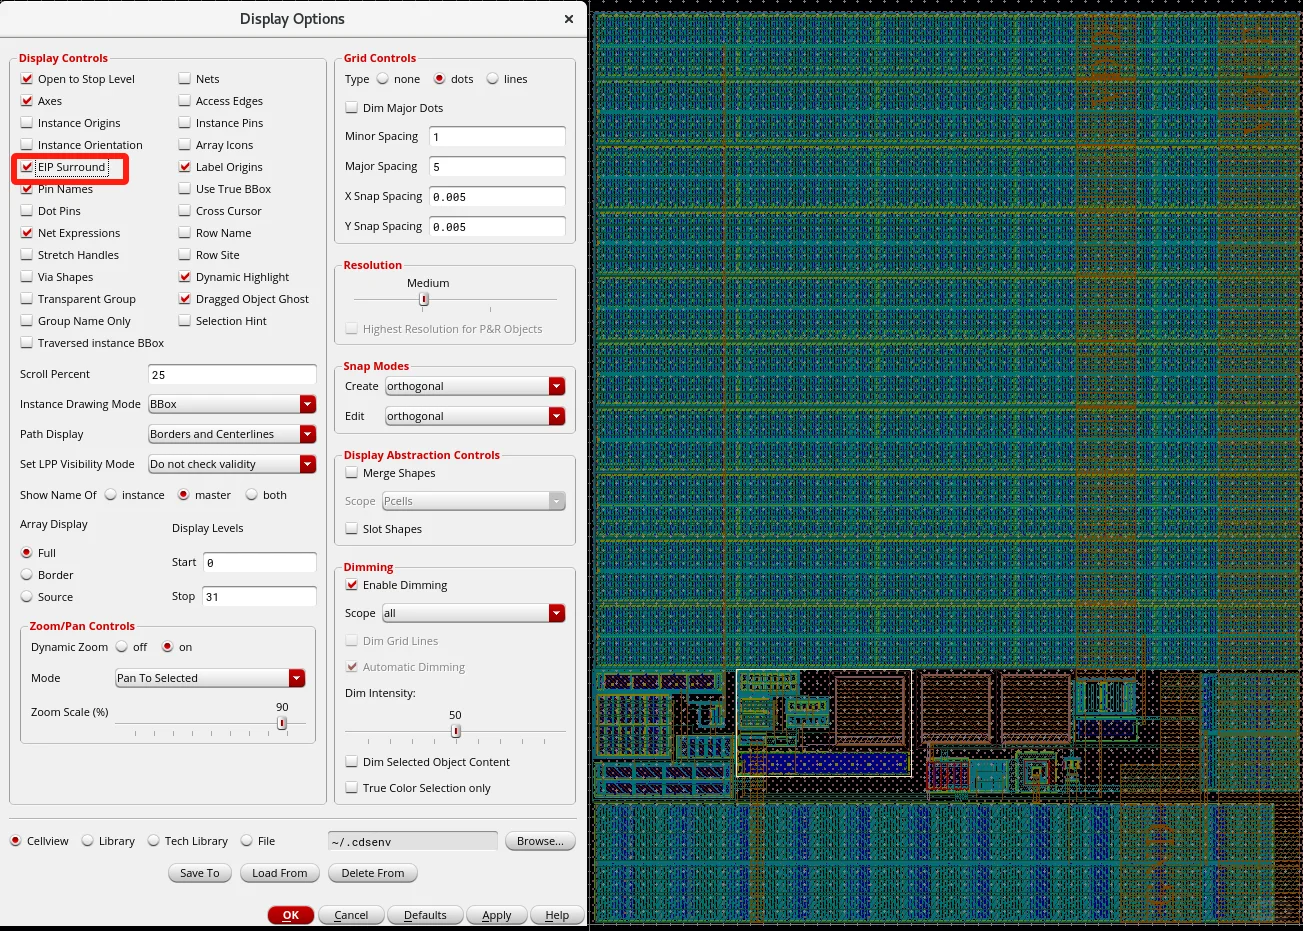The height and width of the screenshot is (931, 1303).
Task: Select the dots grid type
Action: [439, 79]
